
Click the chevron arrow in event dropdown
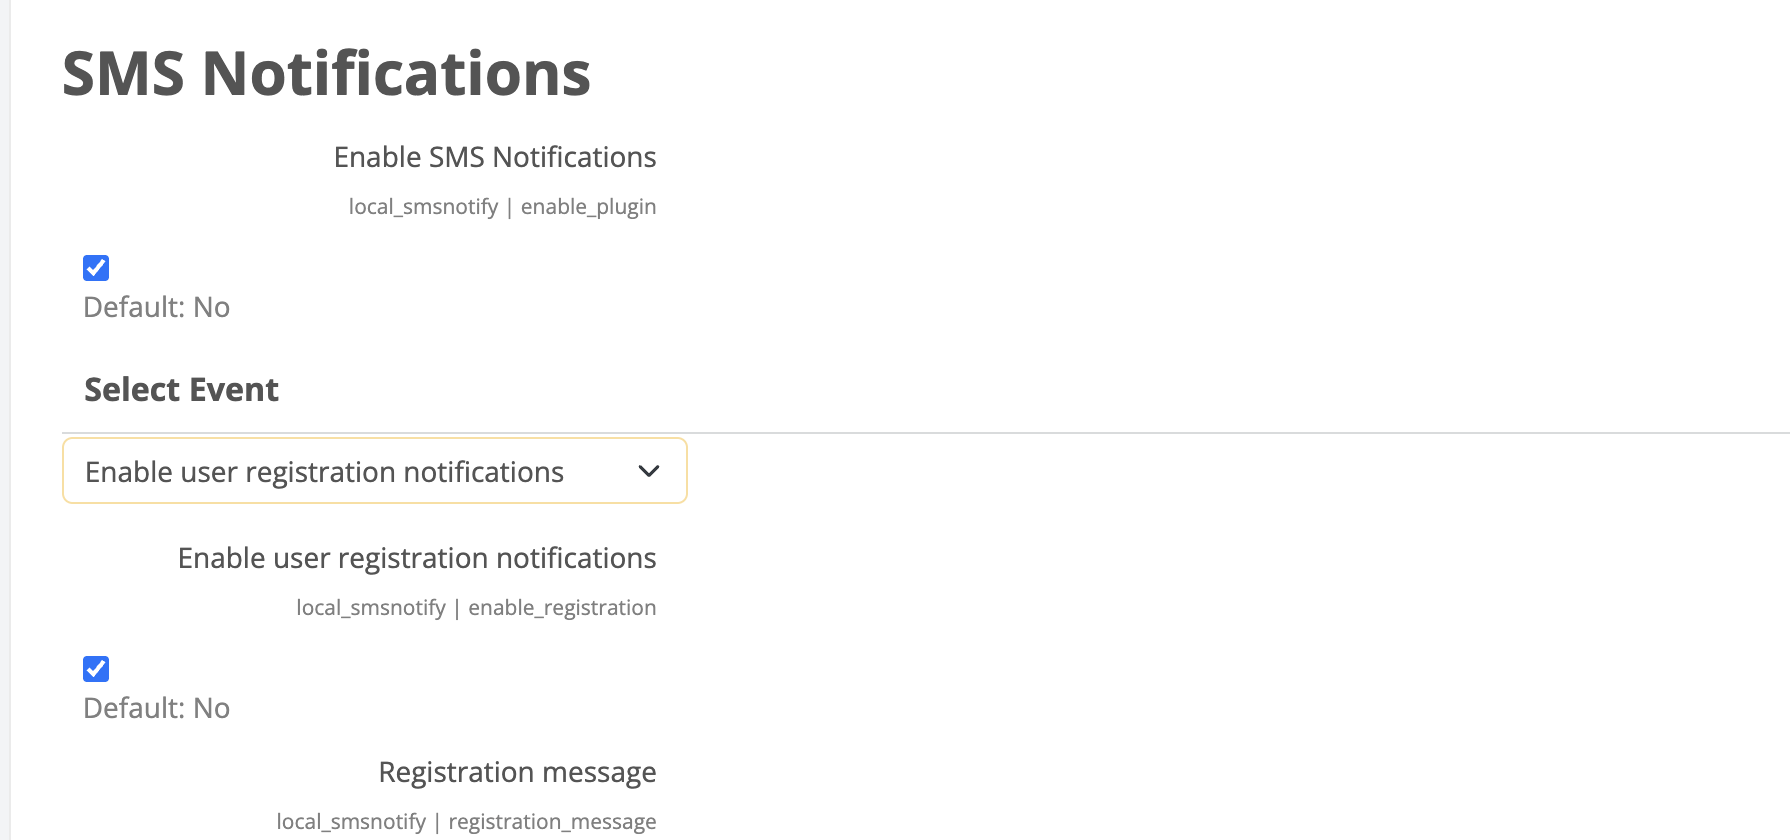[649, 471]
